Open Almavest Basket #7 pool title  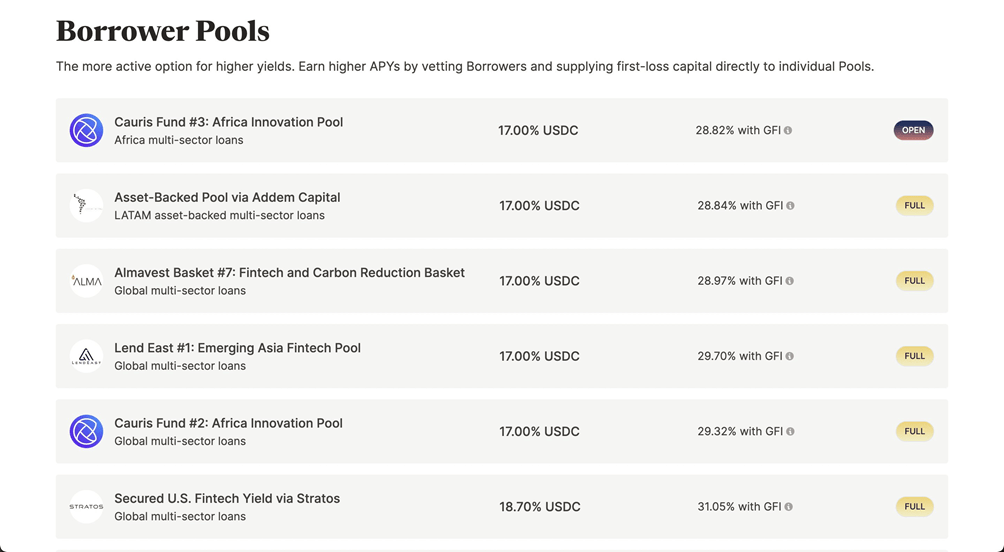[x=289, y=272]
